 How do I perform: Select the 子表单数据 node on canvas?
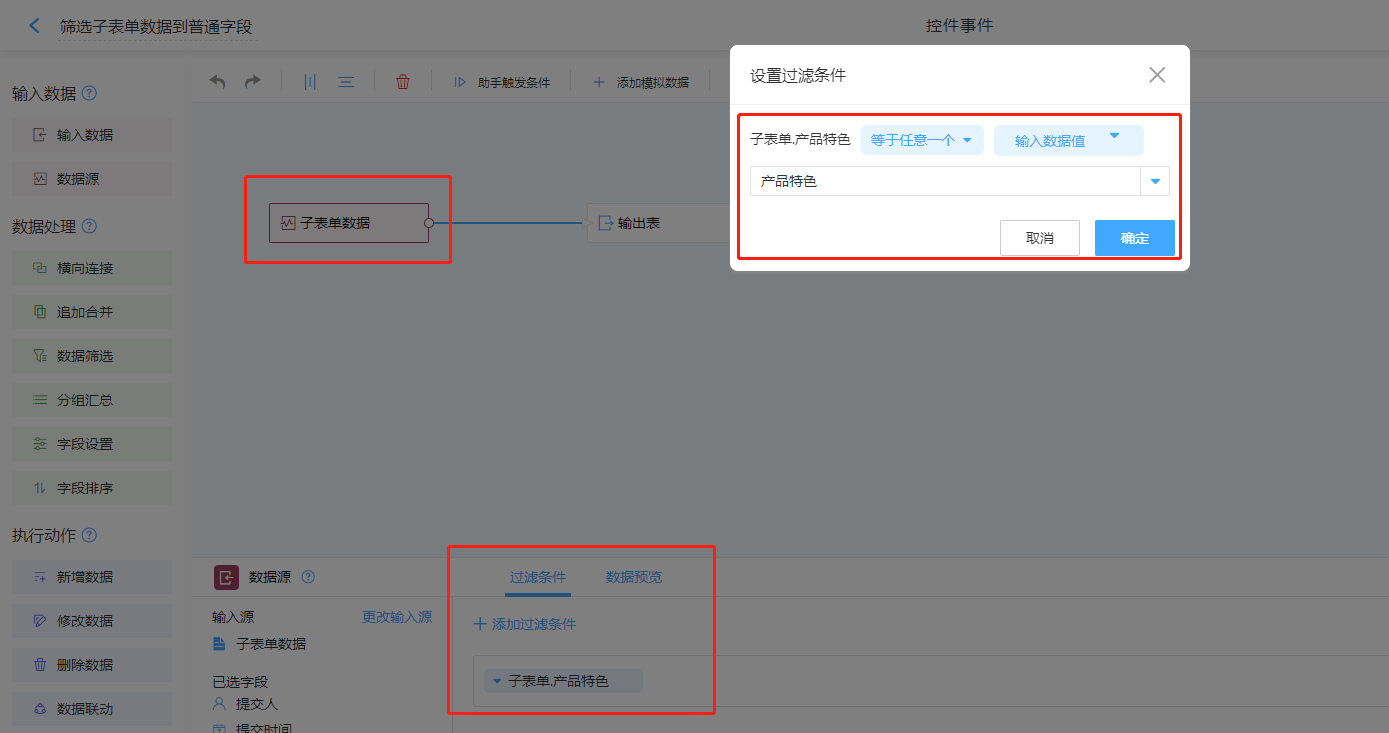[348, 223]
